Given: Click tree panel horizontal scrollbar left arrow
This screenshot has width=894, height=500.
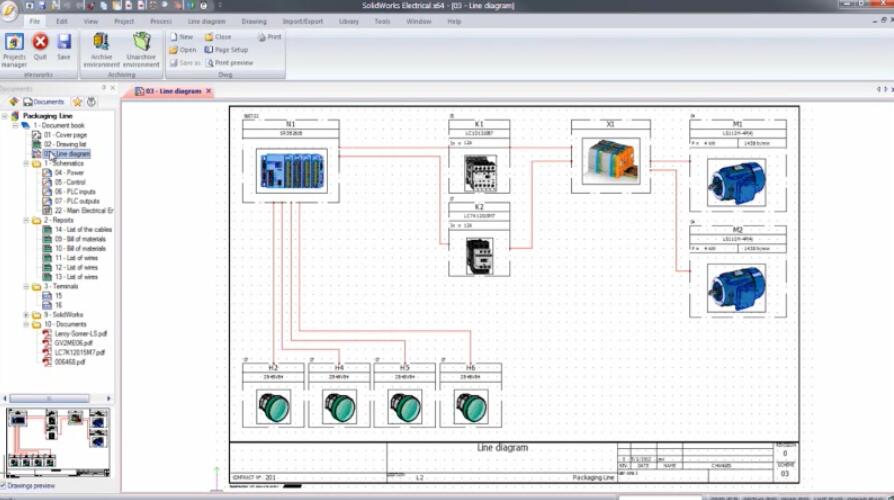Looking at the screenshot, I should [5, 399].
